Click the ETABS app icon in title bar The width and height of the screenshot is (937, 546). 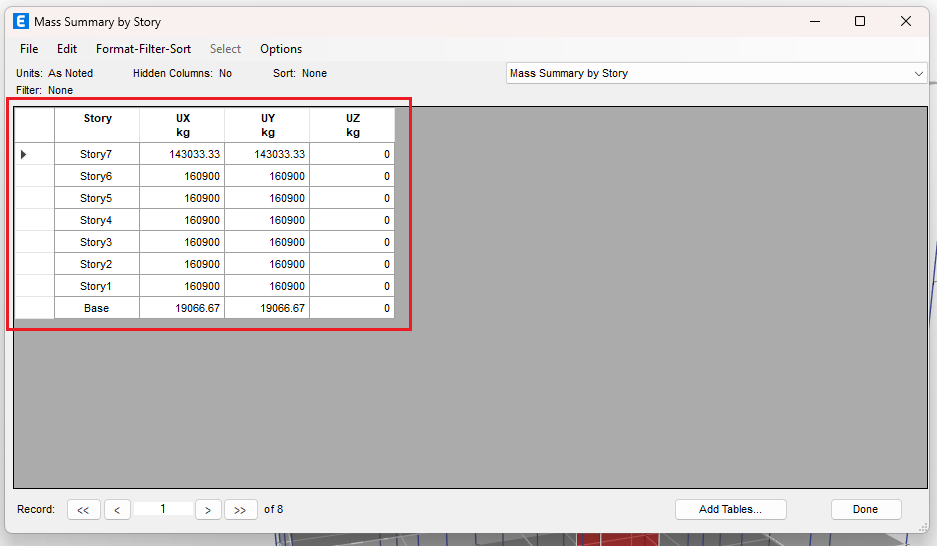coord(20,21)
